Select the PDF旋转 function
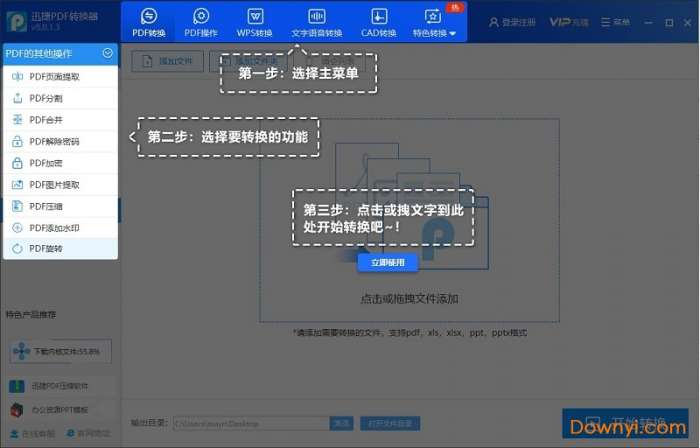 click(60, 249)
